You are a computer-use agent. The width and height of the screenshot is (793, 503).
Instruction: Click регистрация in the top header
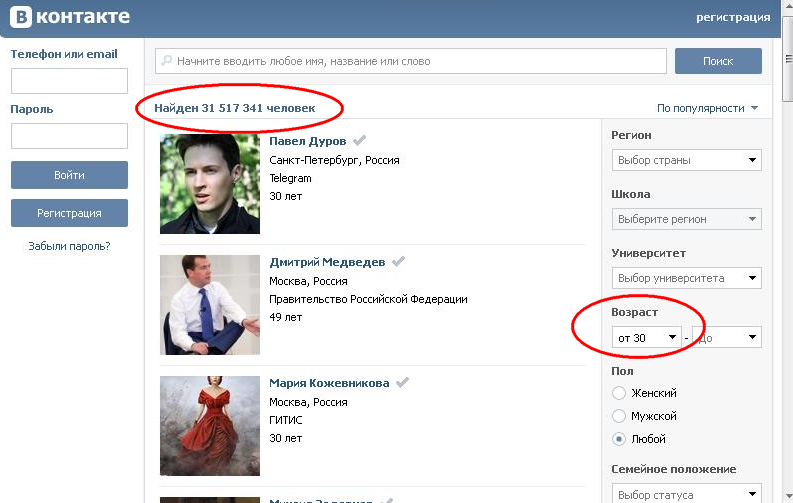[733, 18]
